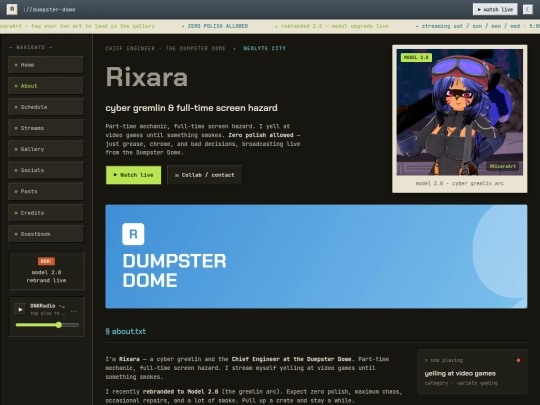This screenshot has height=405, width=540.
Task: Open the radio player more options dots
Action: coord(73,311)
